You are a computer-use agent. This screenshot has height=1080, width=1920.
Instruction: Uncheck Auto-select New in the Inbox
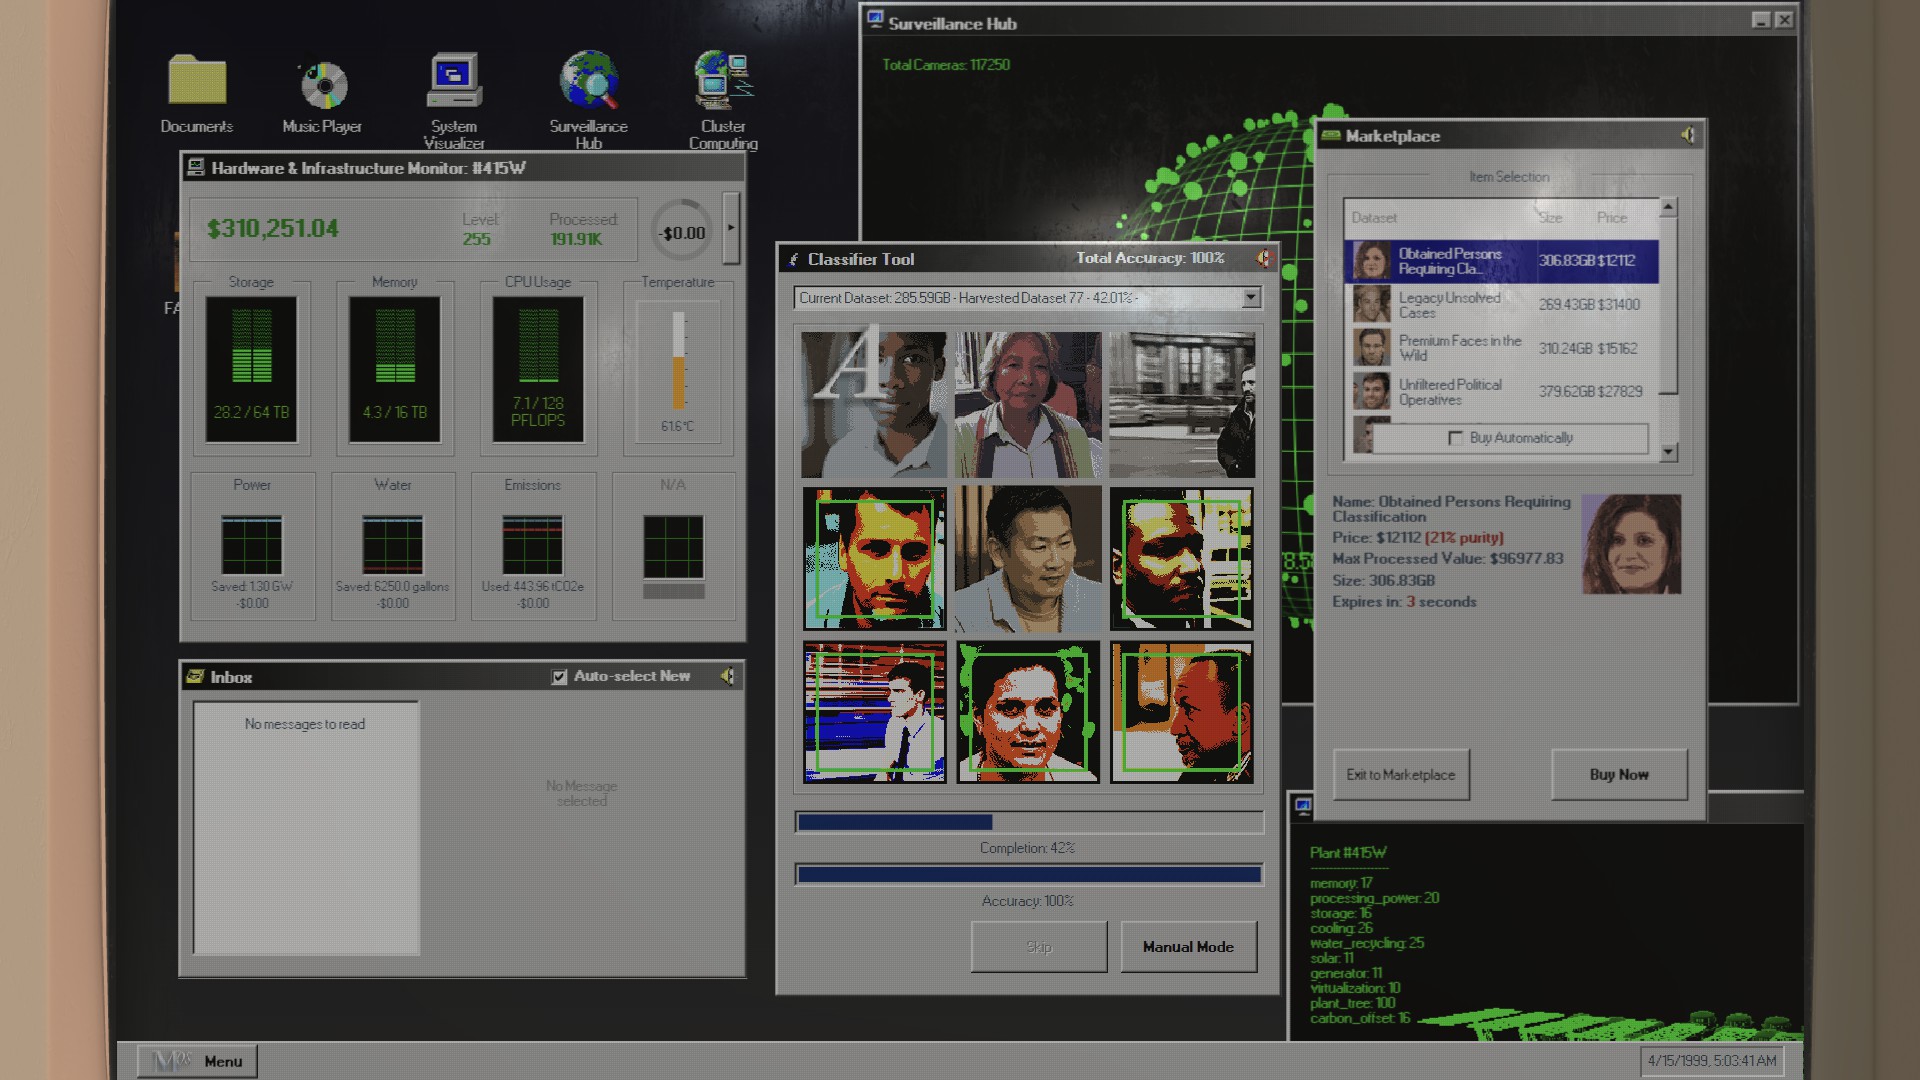coord(559,677)
